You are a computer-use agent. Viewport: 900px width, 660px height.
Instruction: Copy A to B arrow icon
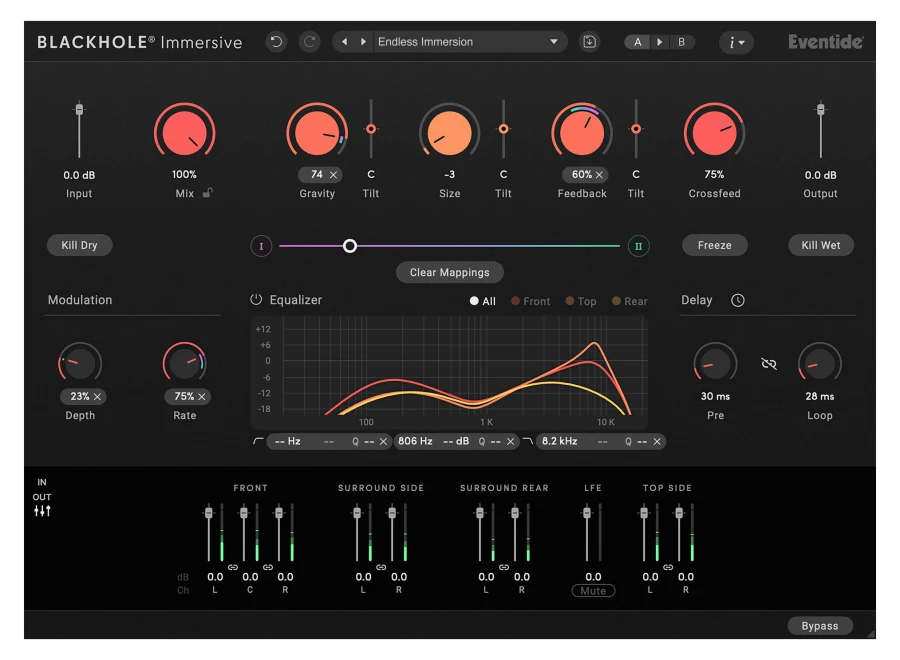click(x=660, y=42)
